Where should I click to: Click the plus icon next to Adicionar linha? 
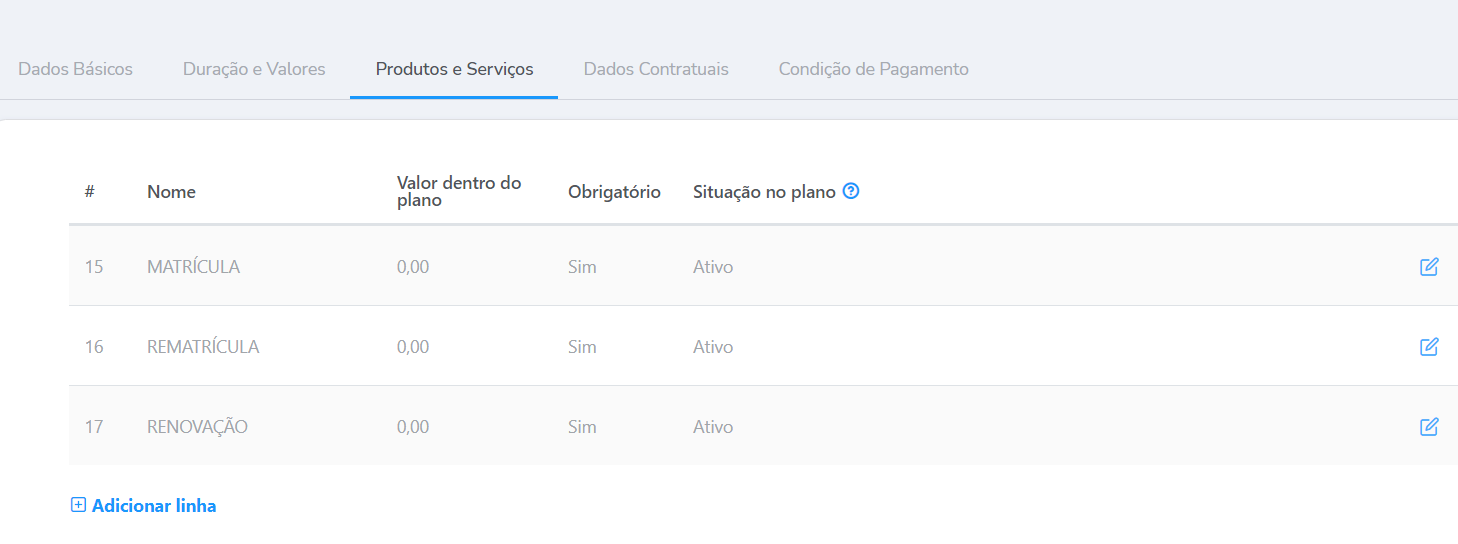(x=78, y=505)
